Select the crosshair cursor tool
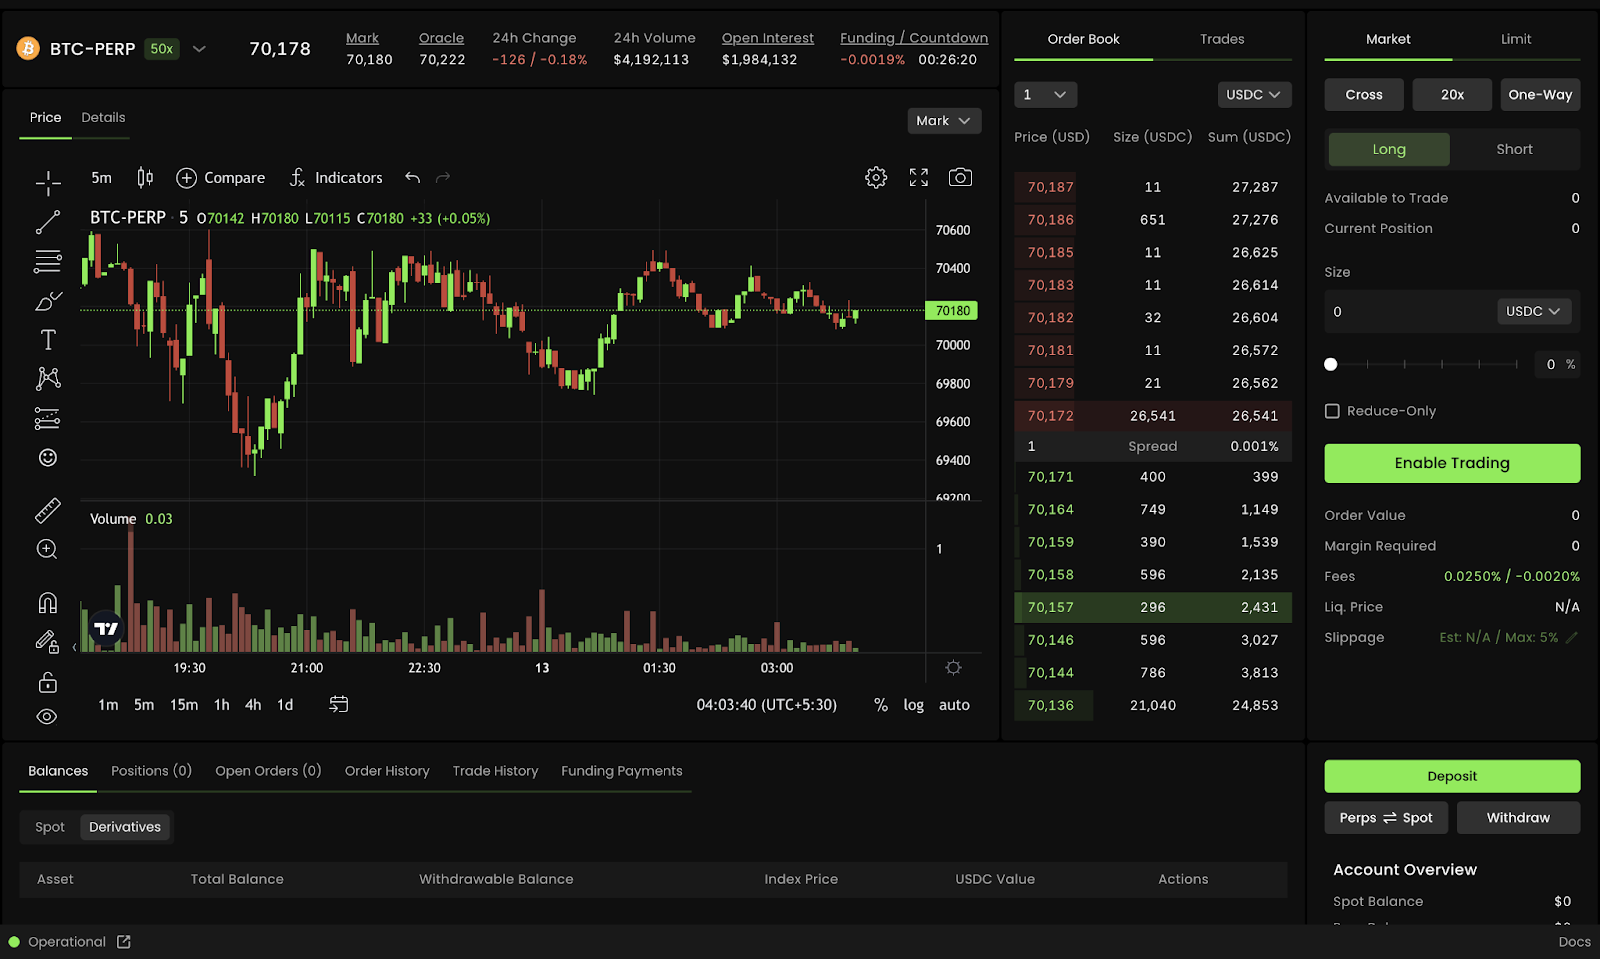The height and width of the screenshot is (959, 1600). point(48,182)
